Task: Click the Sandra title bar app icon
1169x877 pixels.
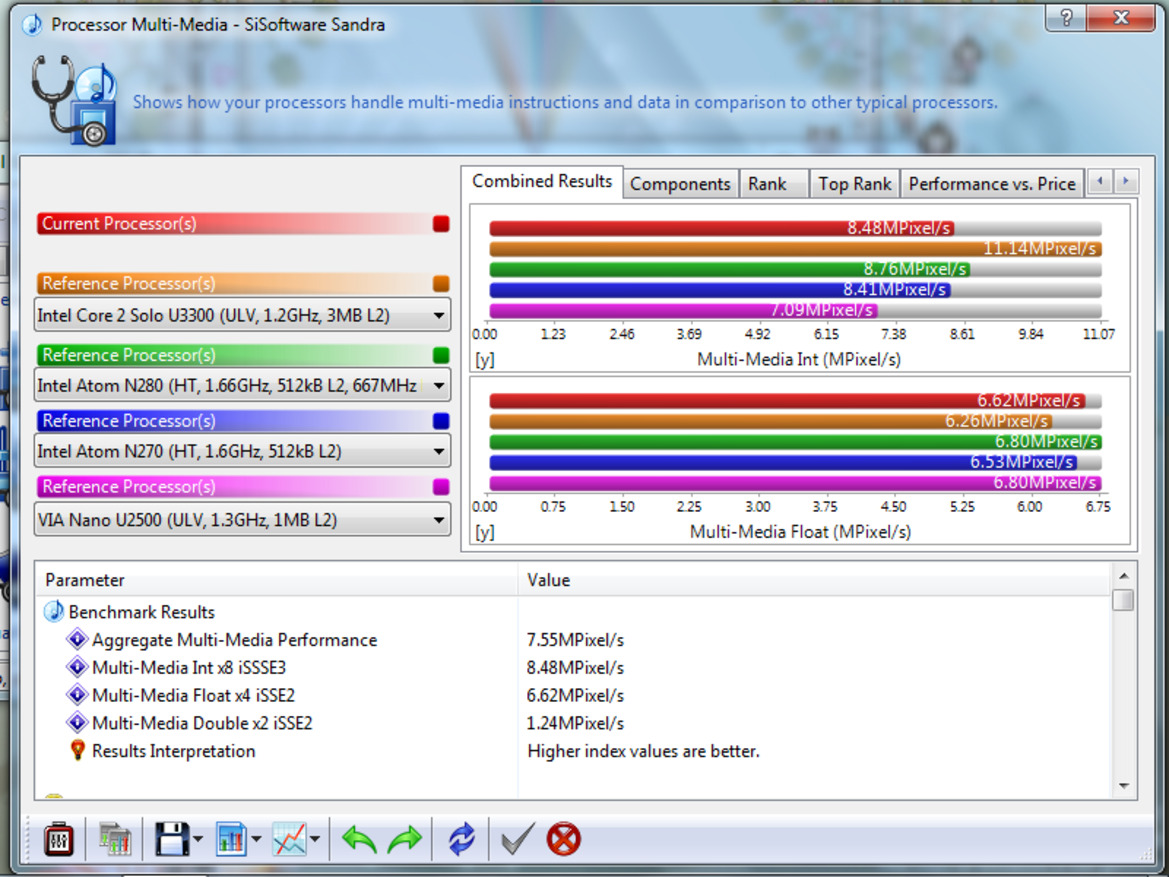Action: 32,25
